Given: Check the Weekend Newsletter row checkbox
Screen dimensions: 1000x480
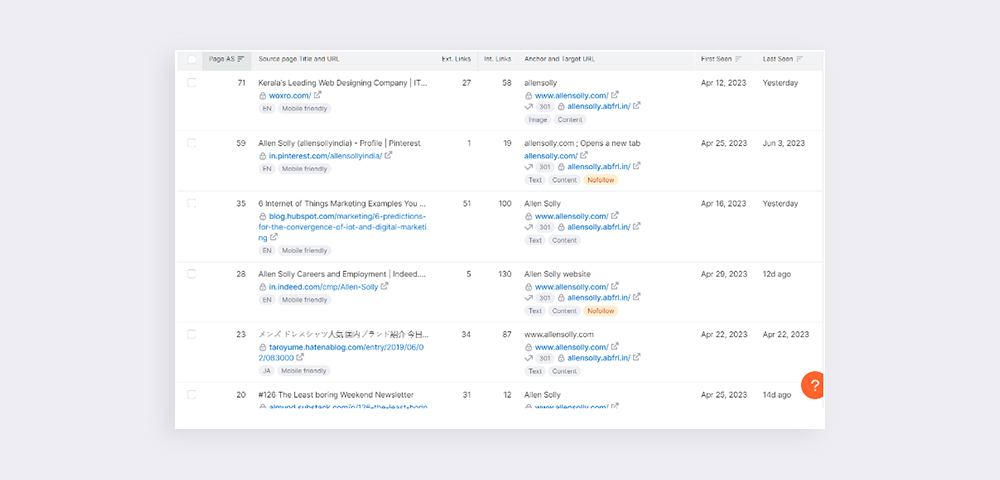Looking at the screenshot, I should [191, 395].
